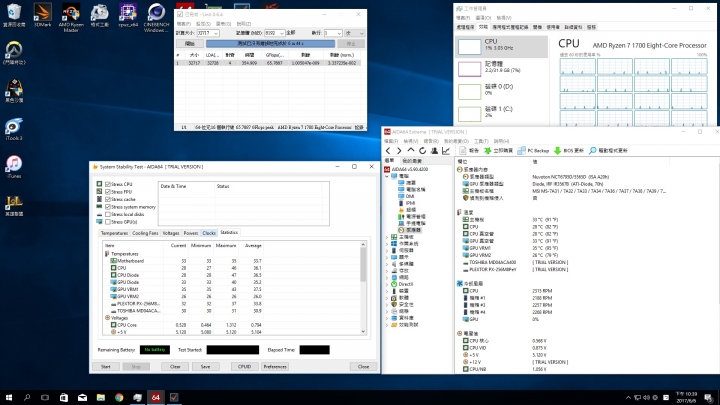The height and width of the screenshot is (405, 720).
Task: Open the Recycle Bin desktop icon
Action: click(x=14, y=16)
